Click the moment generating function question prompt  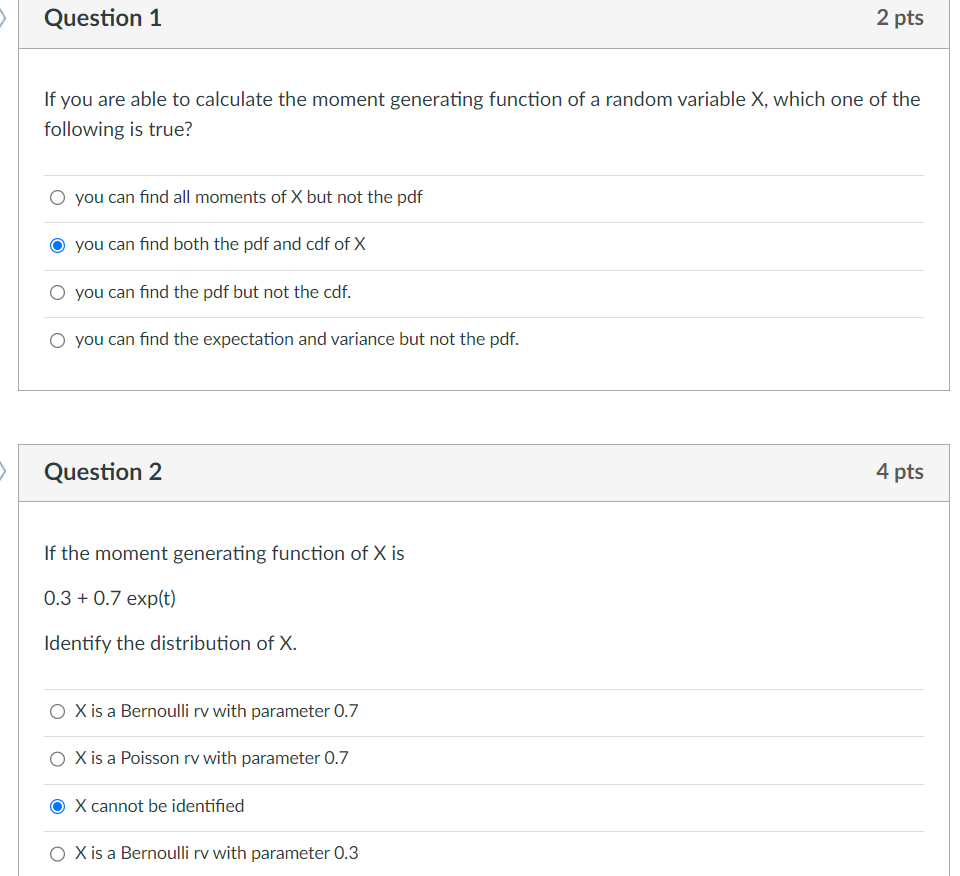point(224,553)
